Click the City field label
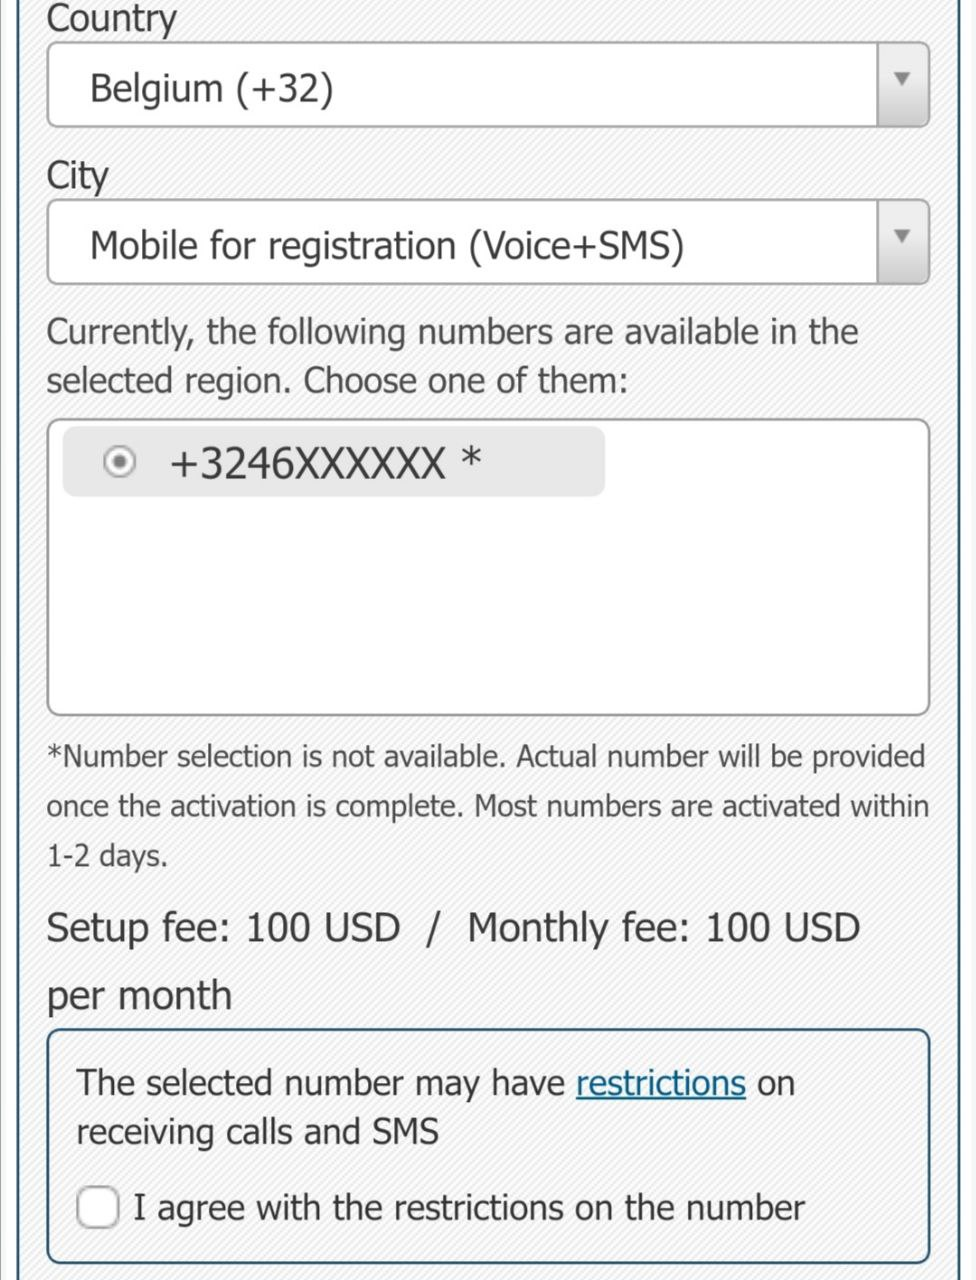Image resolution: width=976 pixels, height=1280 pixels. point(77,175)
